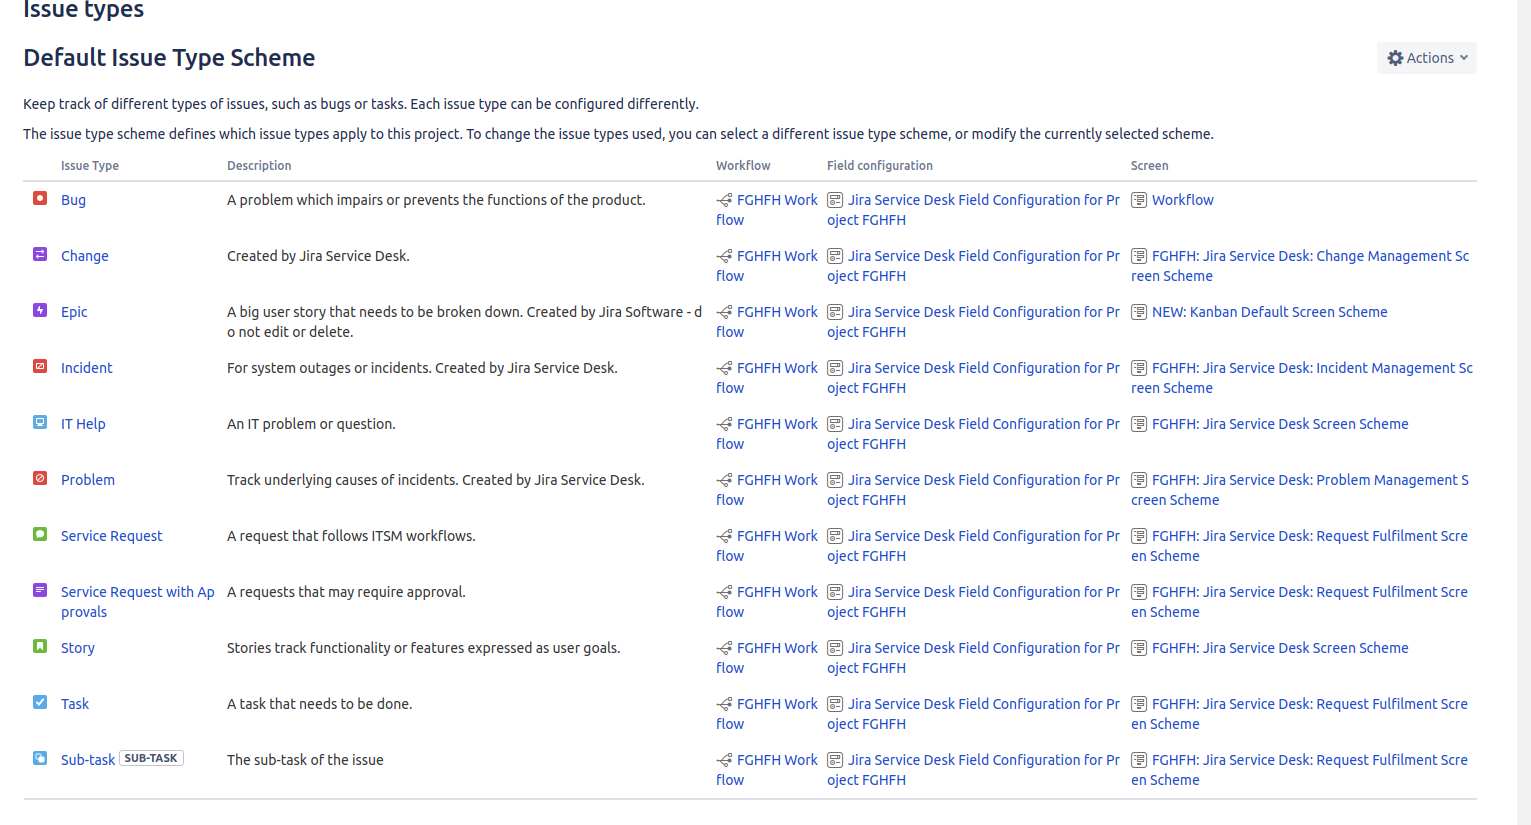The width and height of the screenshot is (1531, 825).
Task: Open the field configuration link in the Task row
Action: [x=974, y=714]
